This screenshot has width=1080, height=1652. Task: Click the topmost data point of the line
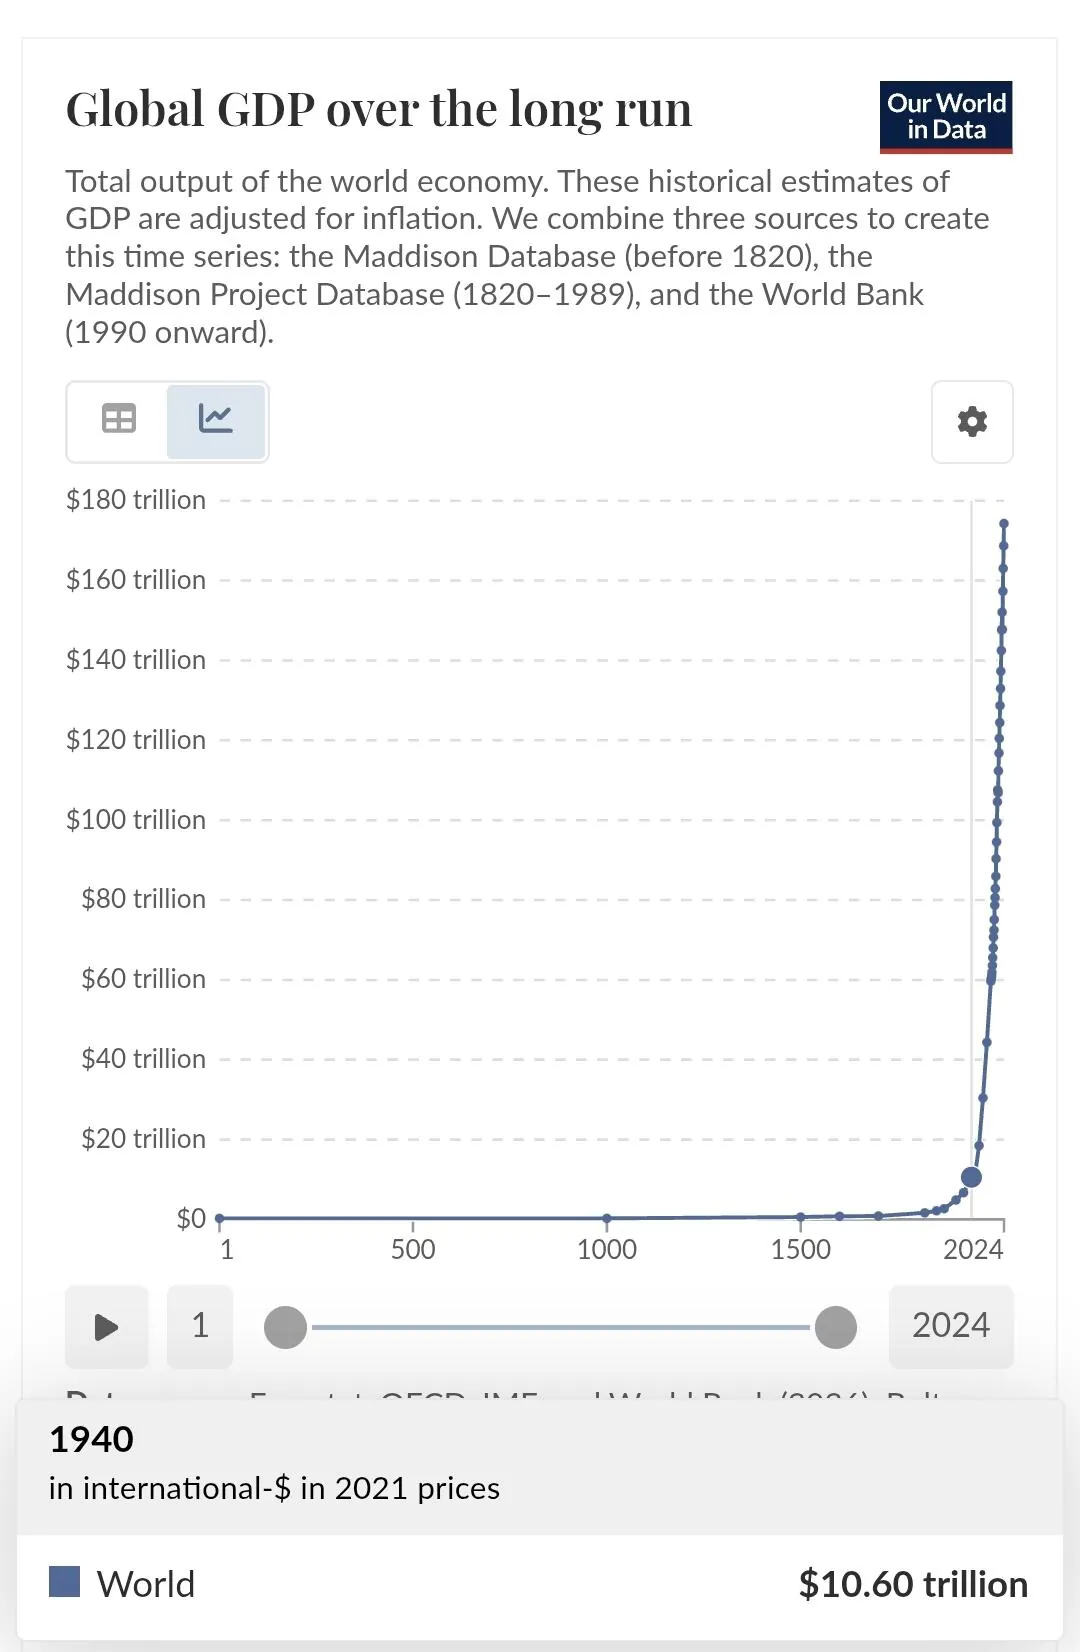1004,523
